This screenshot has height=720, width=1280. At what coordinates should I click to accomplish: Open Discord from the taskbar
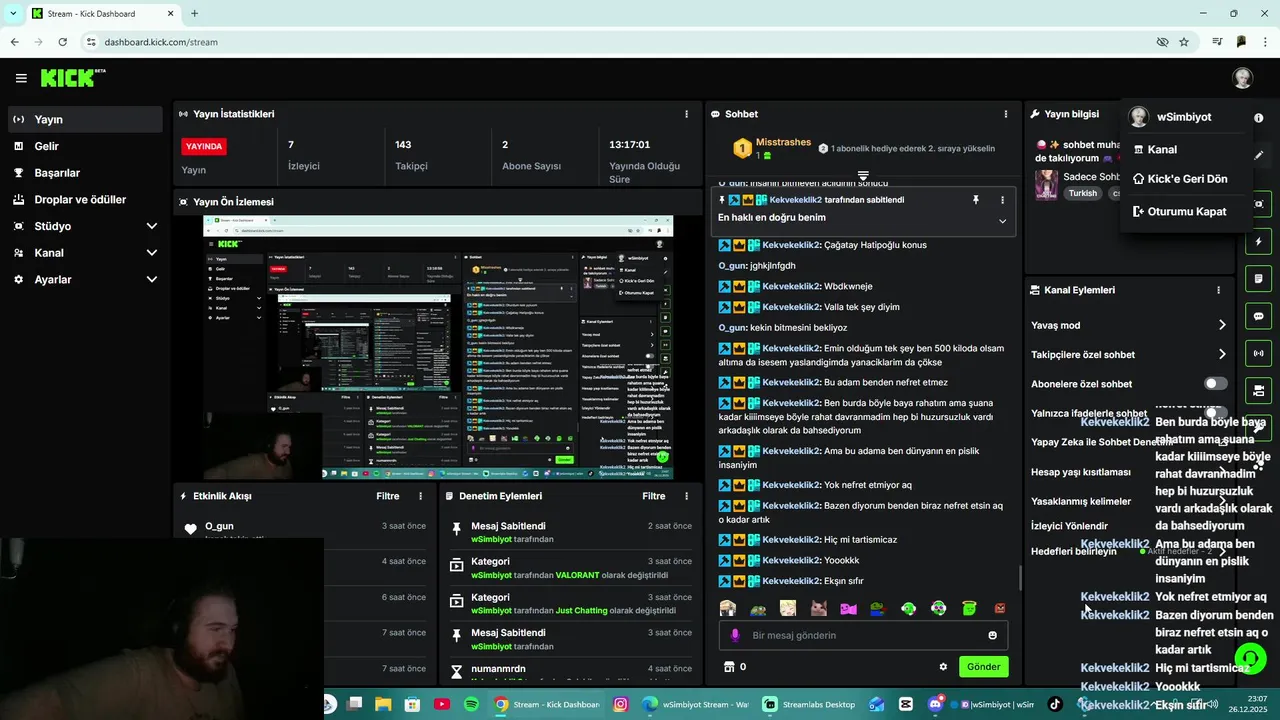click(936, 704)
